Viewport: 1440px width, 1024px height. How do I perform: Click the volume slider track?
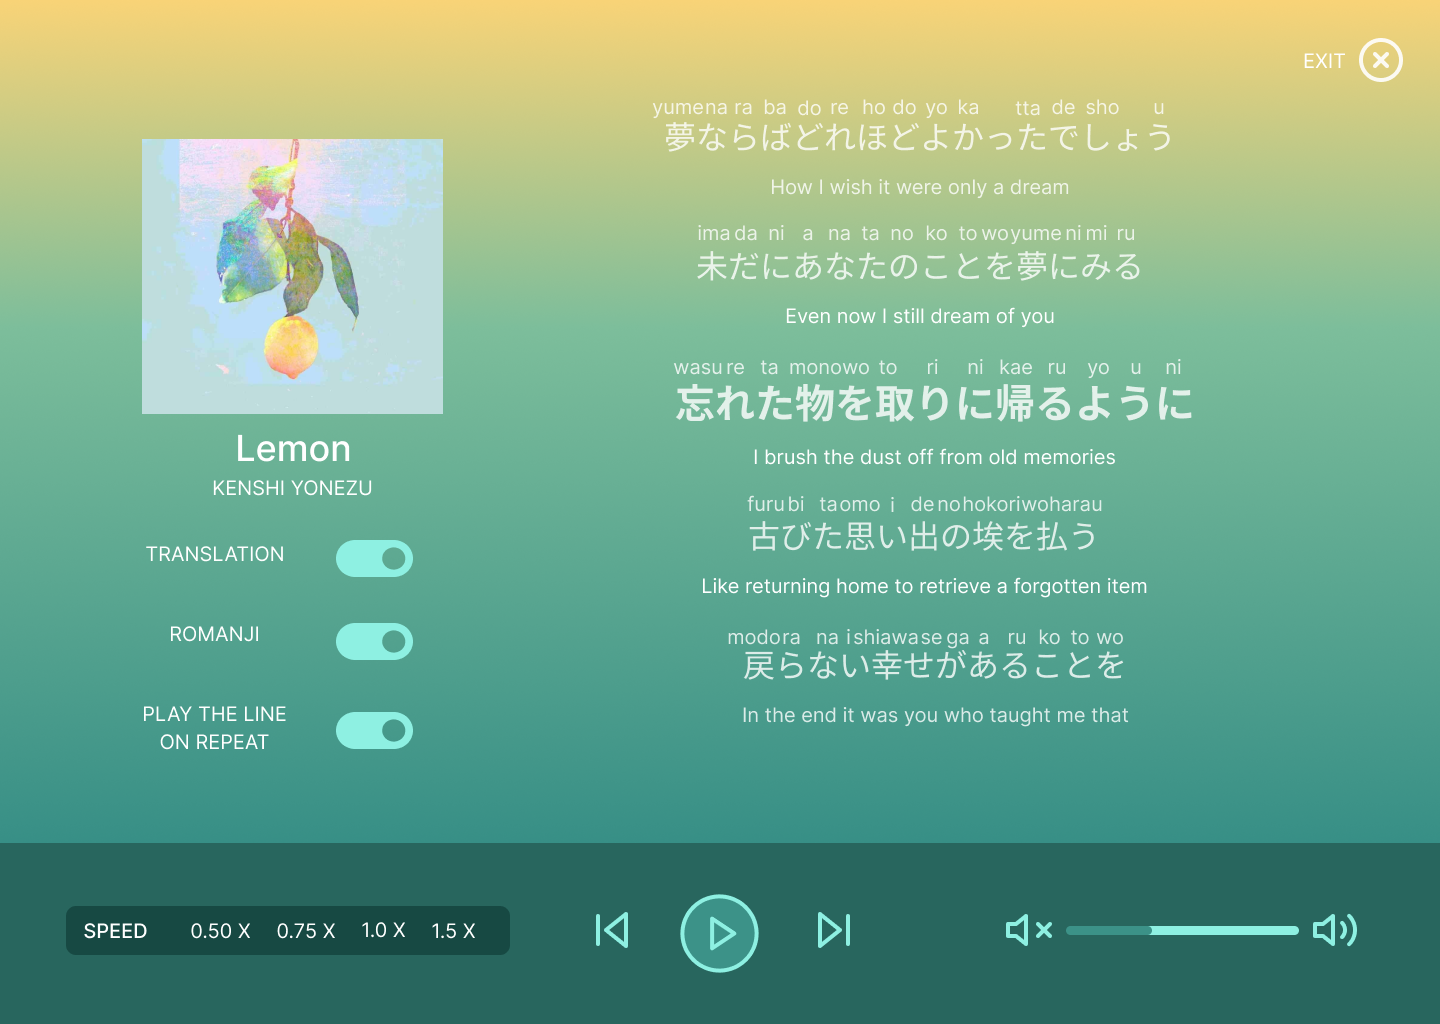click(1182, 930)
